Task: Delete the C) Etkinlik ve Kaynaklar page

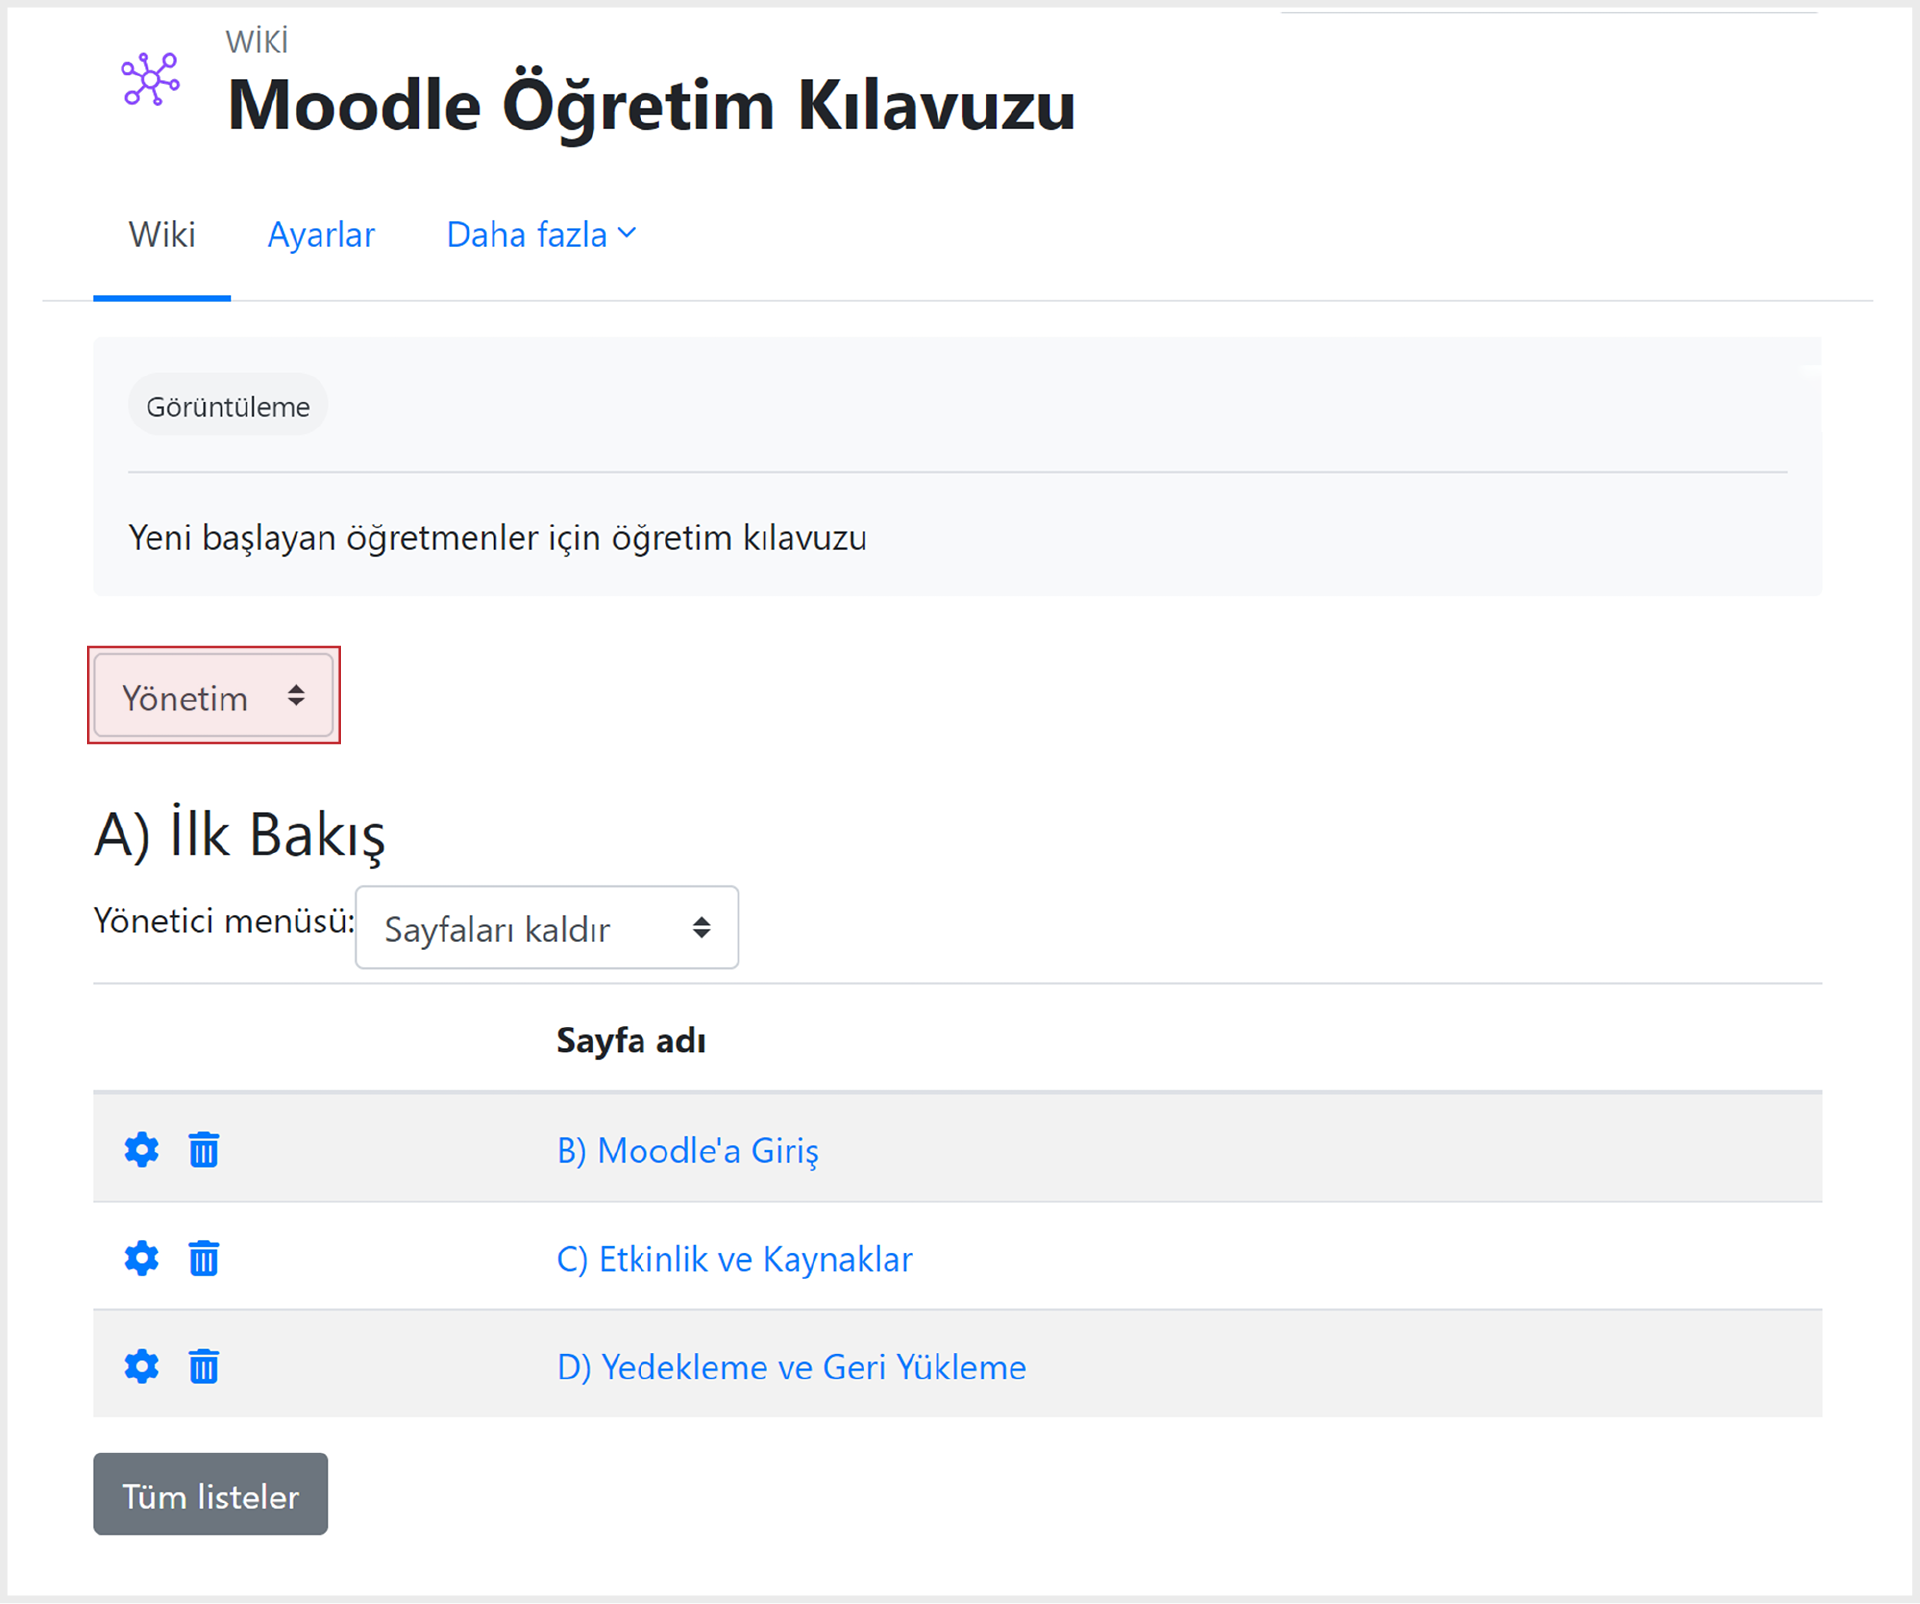Action: pyautogui.click(x=204, y=1258)
